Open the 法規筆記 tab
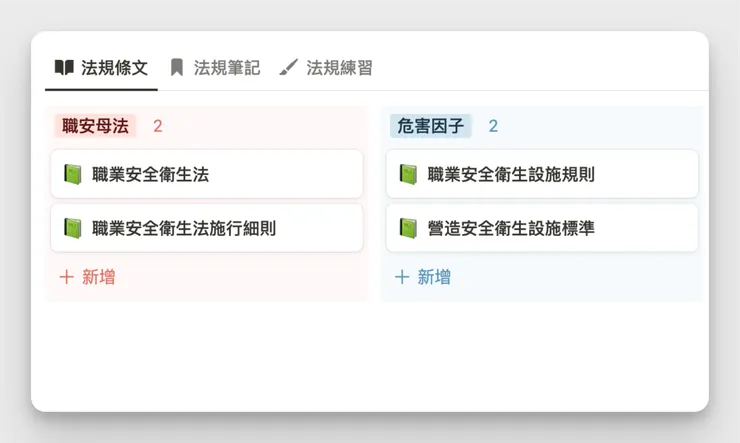 coord(215,68)
